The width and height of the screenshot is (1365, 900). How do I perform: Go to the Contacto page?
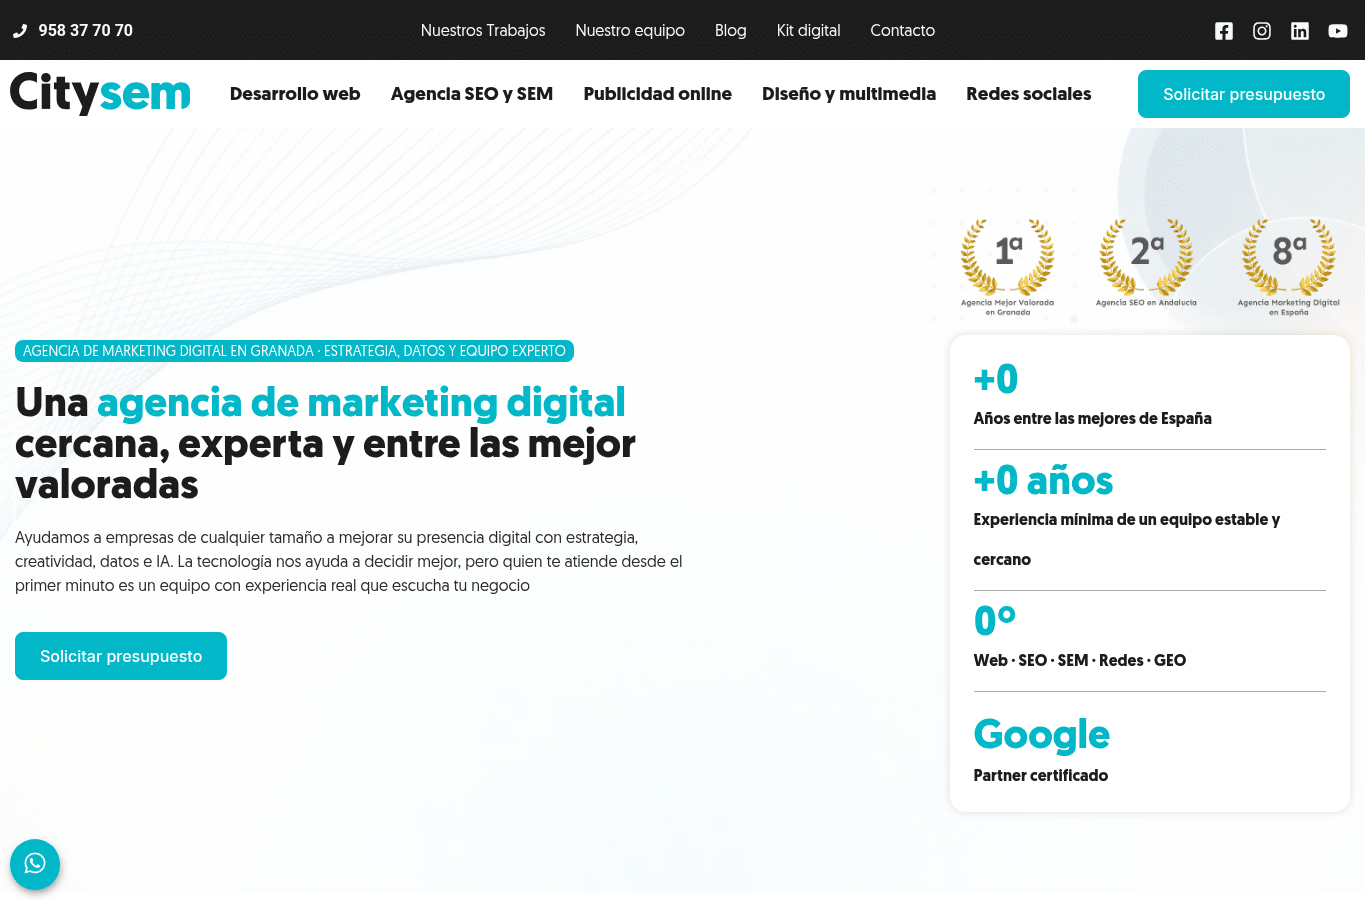click(x=903, y=30)
